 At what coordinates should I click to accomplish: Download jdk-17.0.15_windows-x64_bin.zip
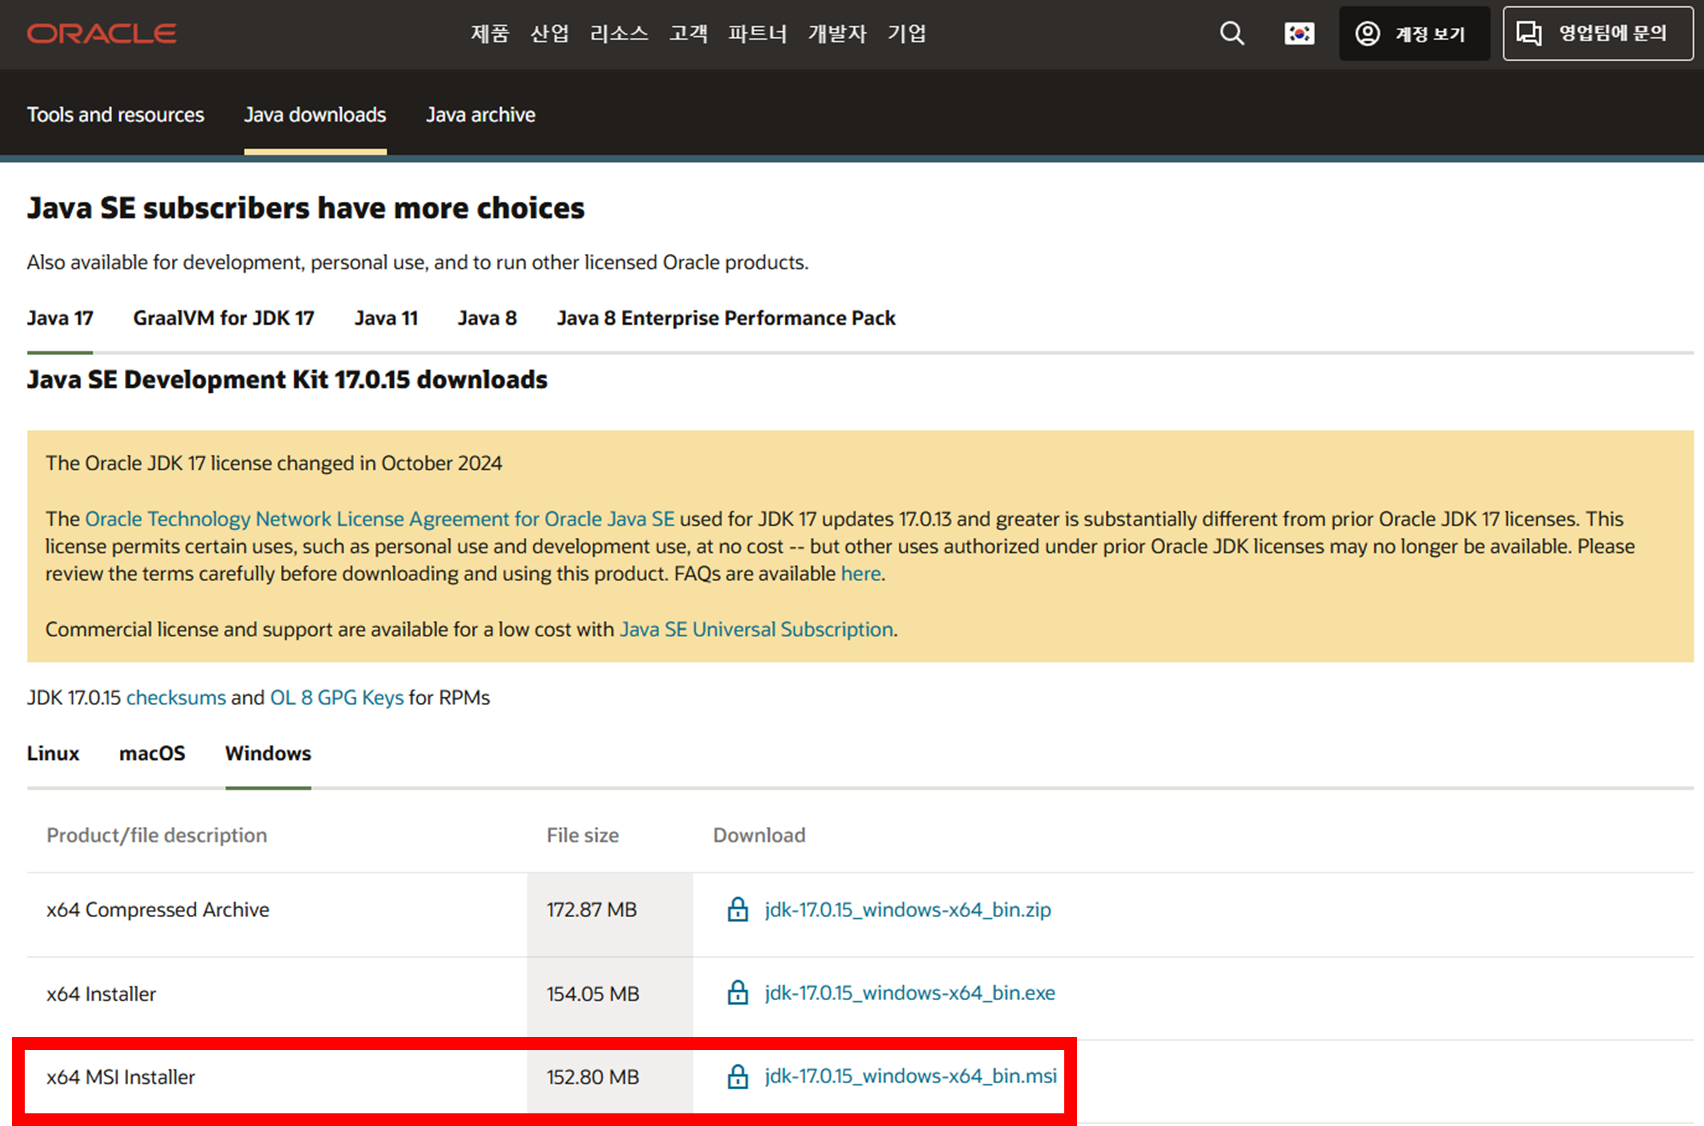point(908,910)
